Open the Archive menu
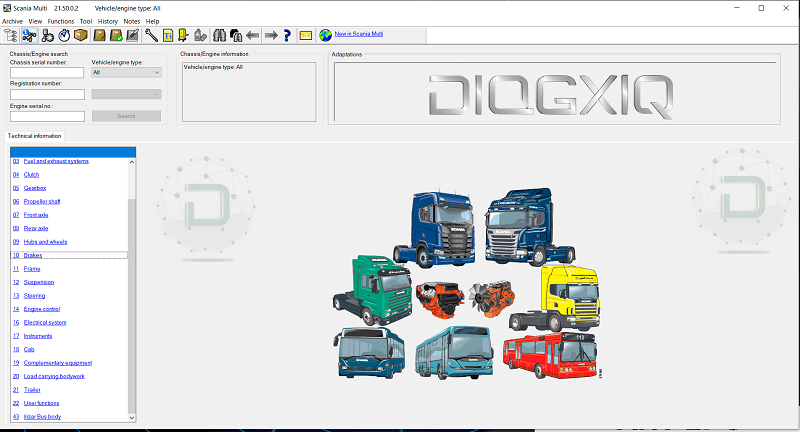This screenshot has width=800, height=432. (12, 21)
